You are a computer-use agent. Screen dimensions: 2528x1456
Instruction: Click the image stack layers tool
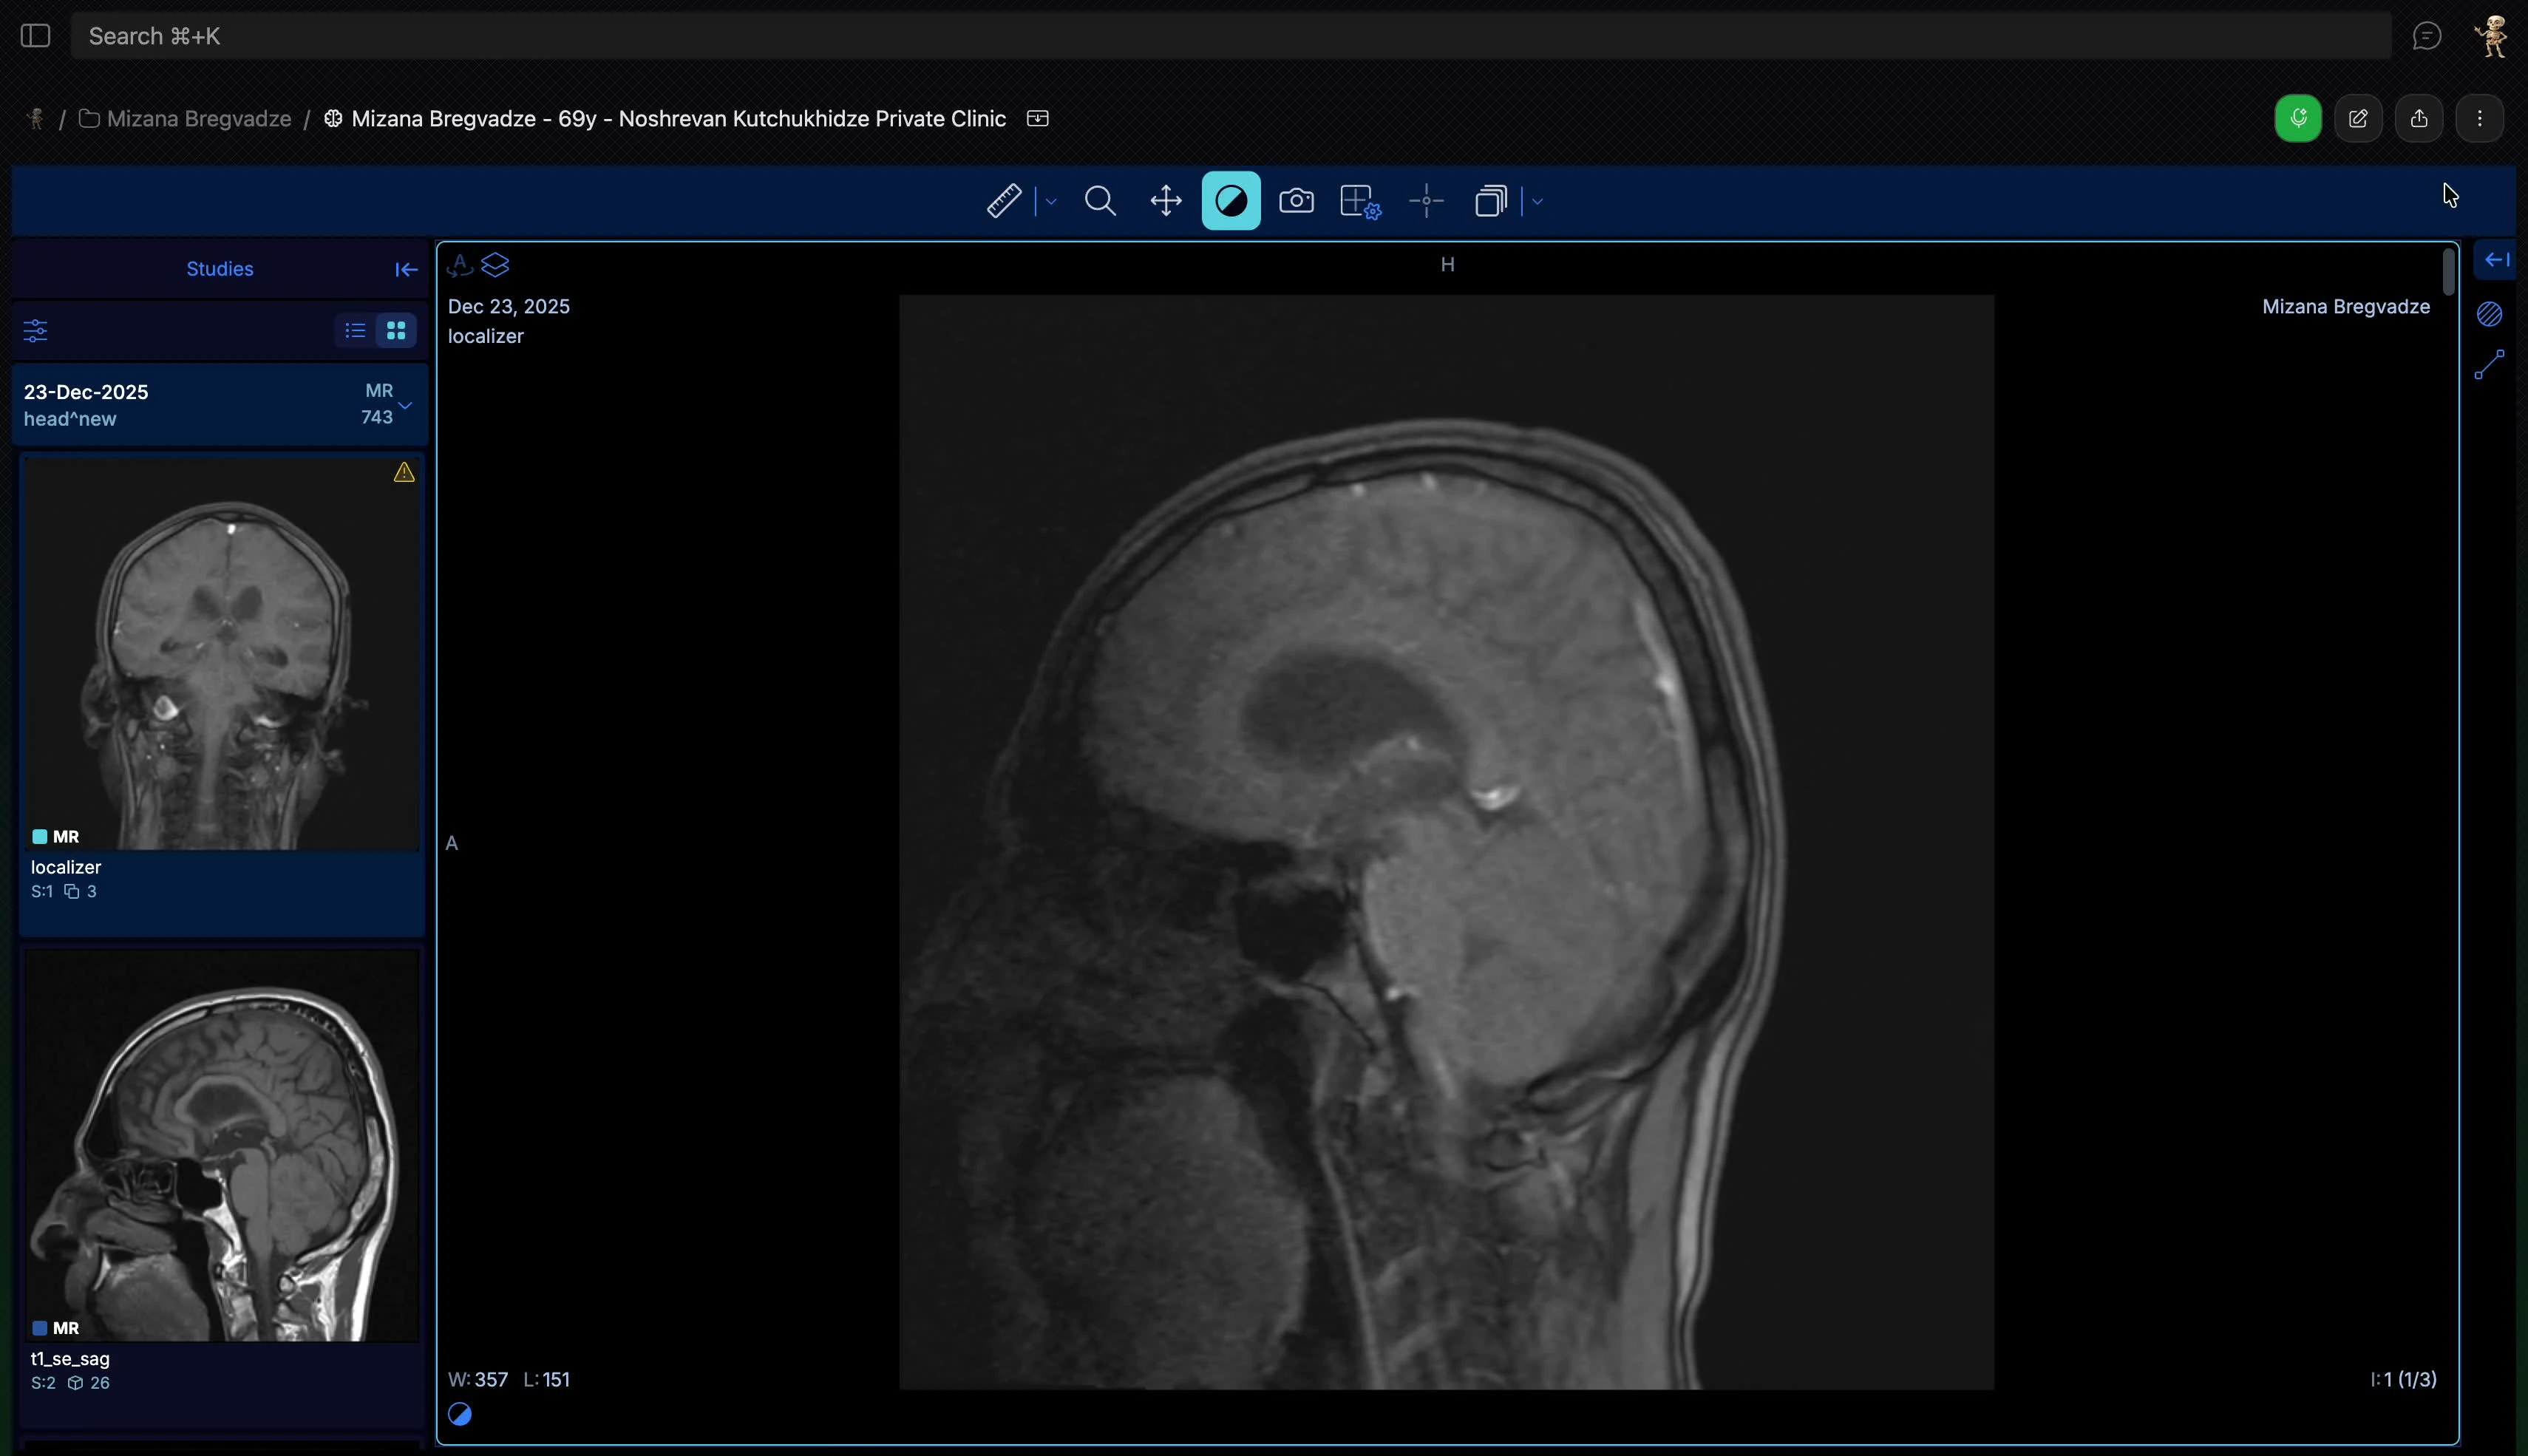1490,201
